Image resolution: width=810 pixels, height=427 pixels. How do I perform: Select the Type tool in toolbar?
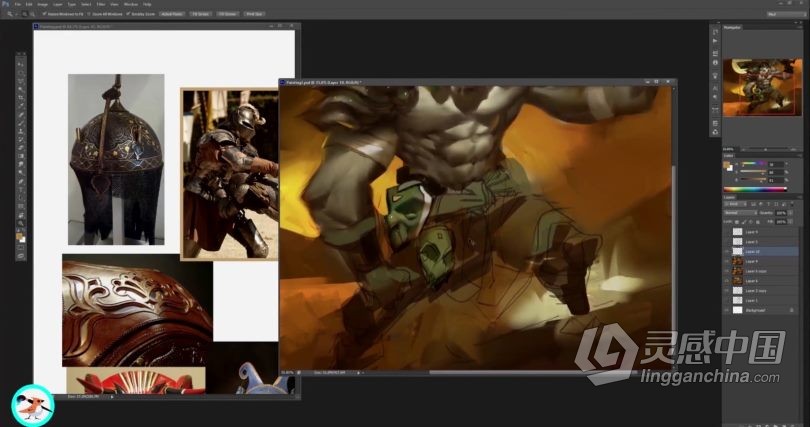coord(21,190)
